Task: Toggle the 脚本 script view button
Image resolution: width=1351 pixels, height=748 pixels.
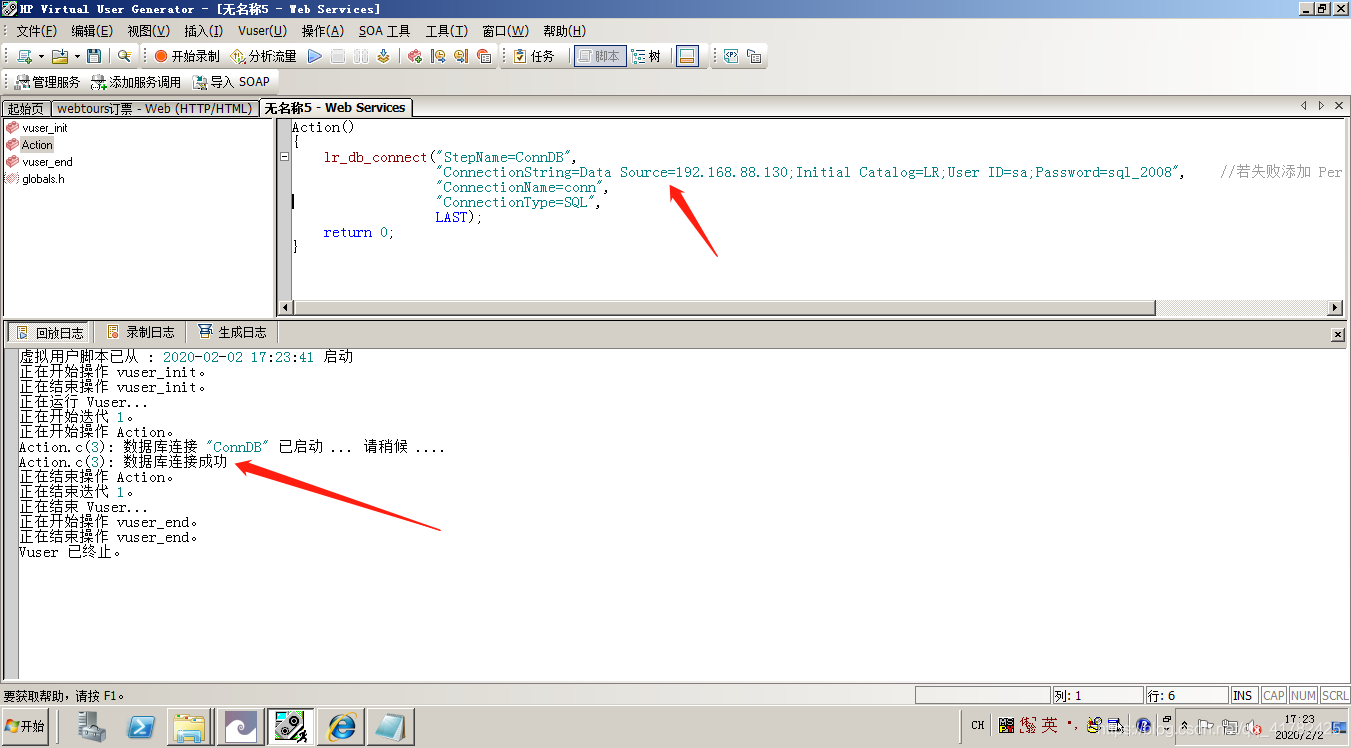Action: point(600,56)
